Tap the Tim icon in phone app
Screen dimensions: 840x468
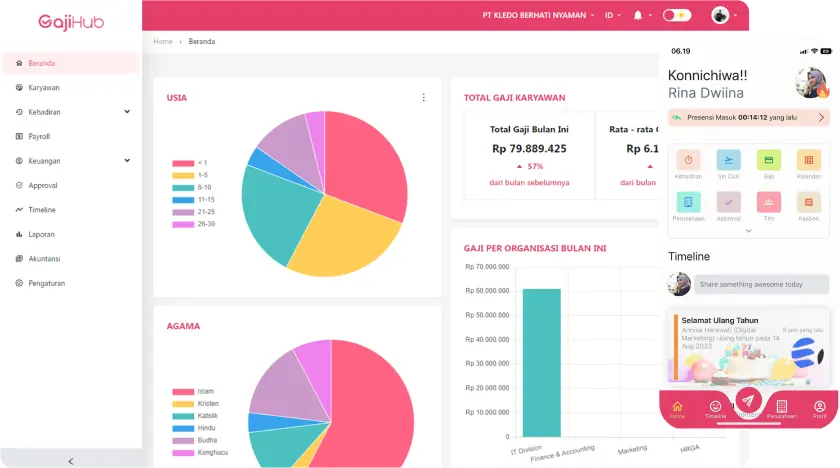click(769, 202)
